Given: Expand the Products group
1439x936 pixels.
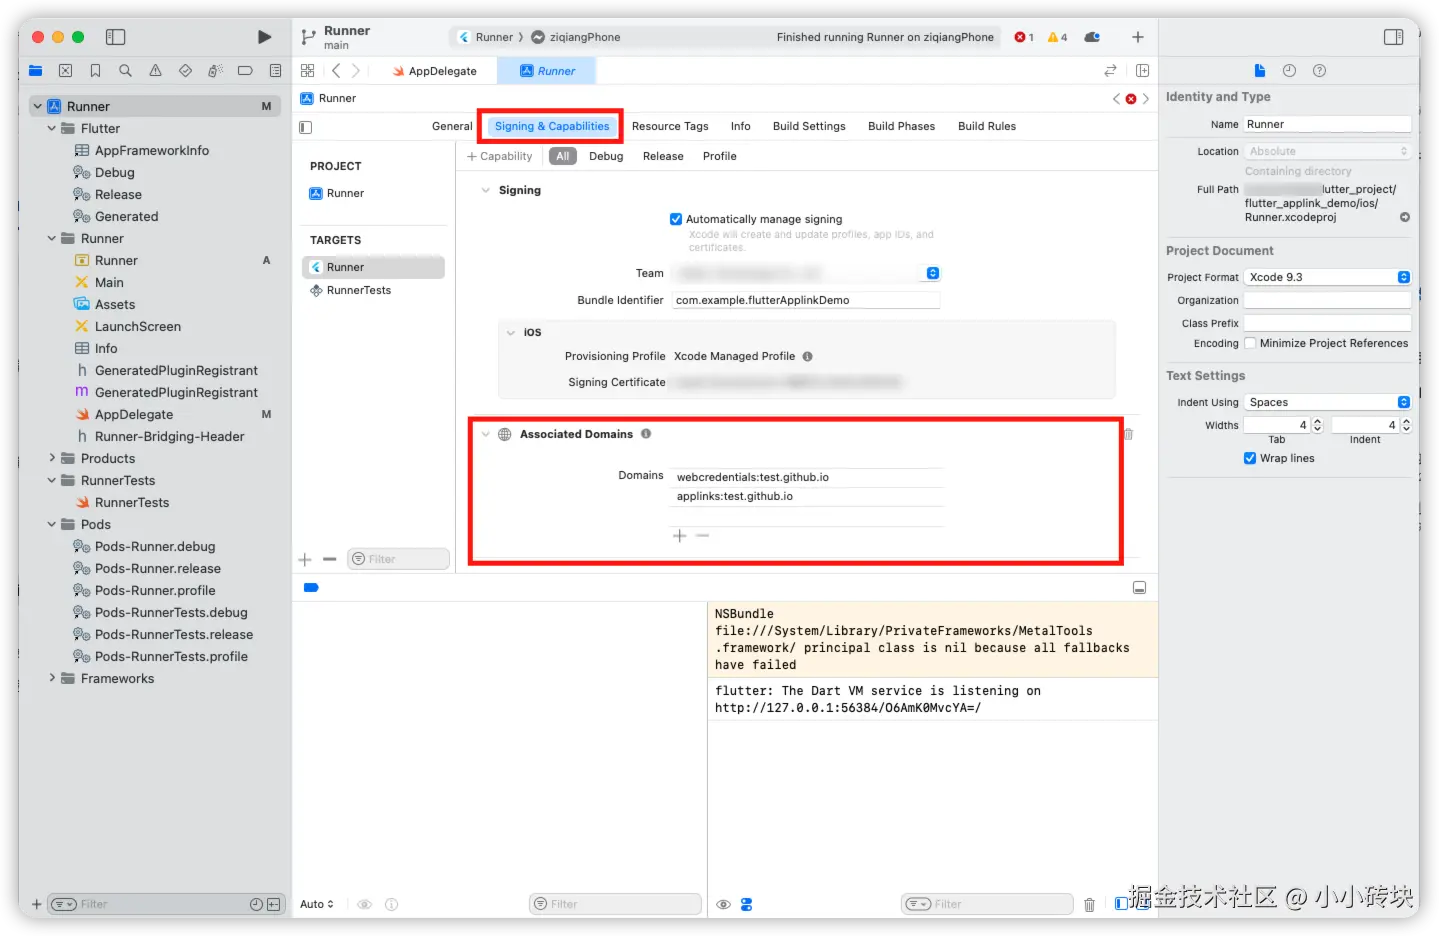Looking at the screenshot, I should [x=51, y=458].
